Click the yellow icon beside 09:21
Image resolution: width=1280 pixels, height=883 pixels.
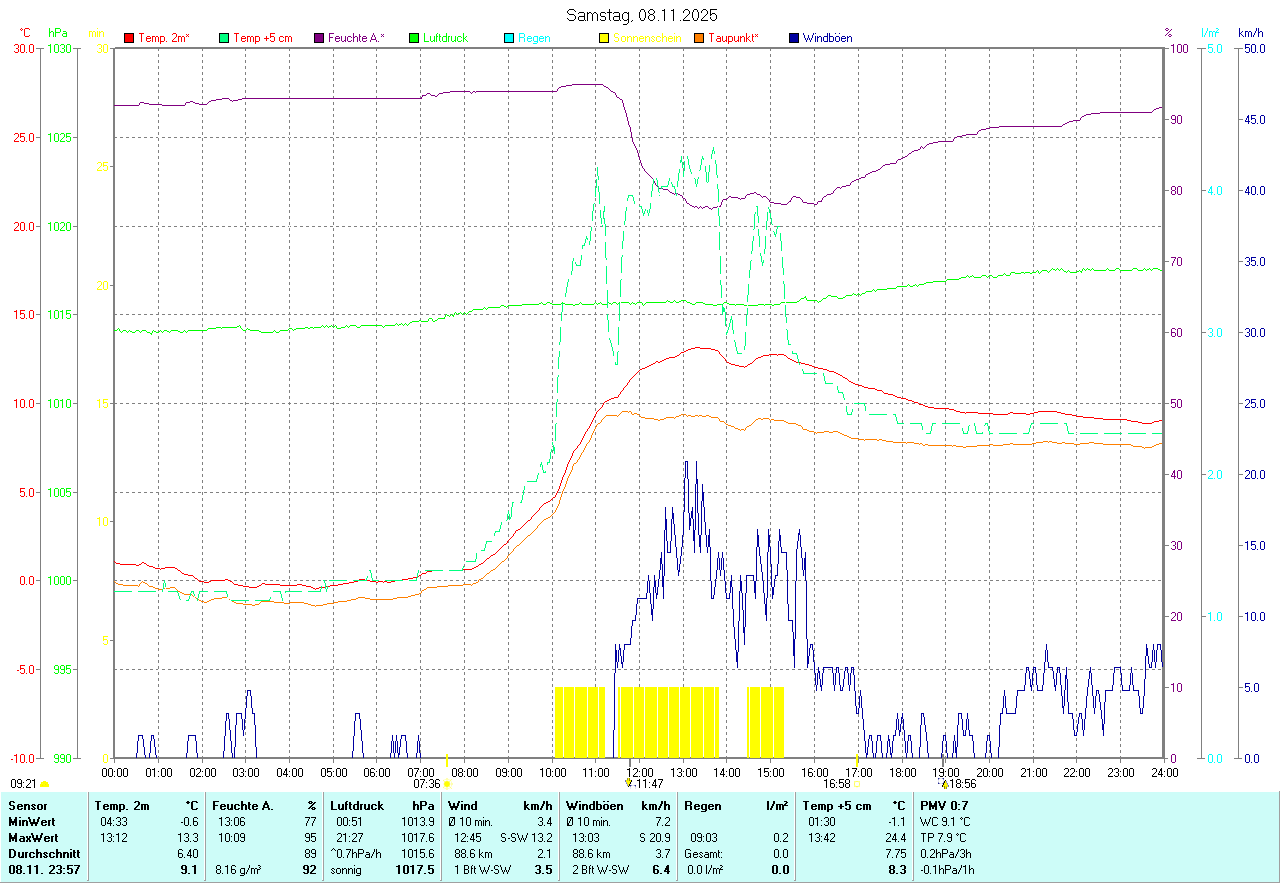click(x=44, y=784)
